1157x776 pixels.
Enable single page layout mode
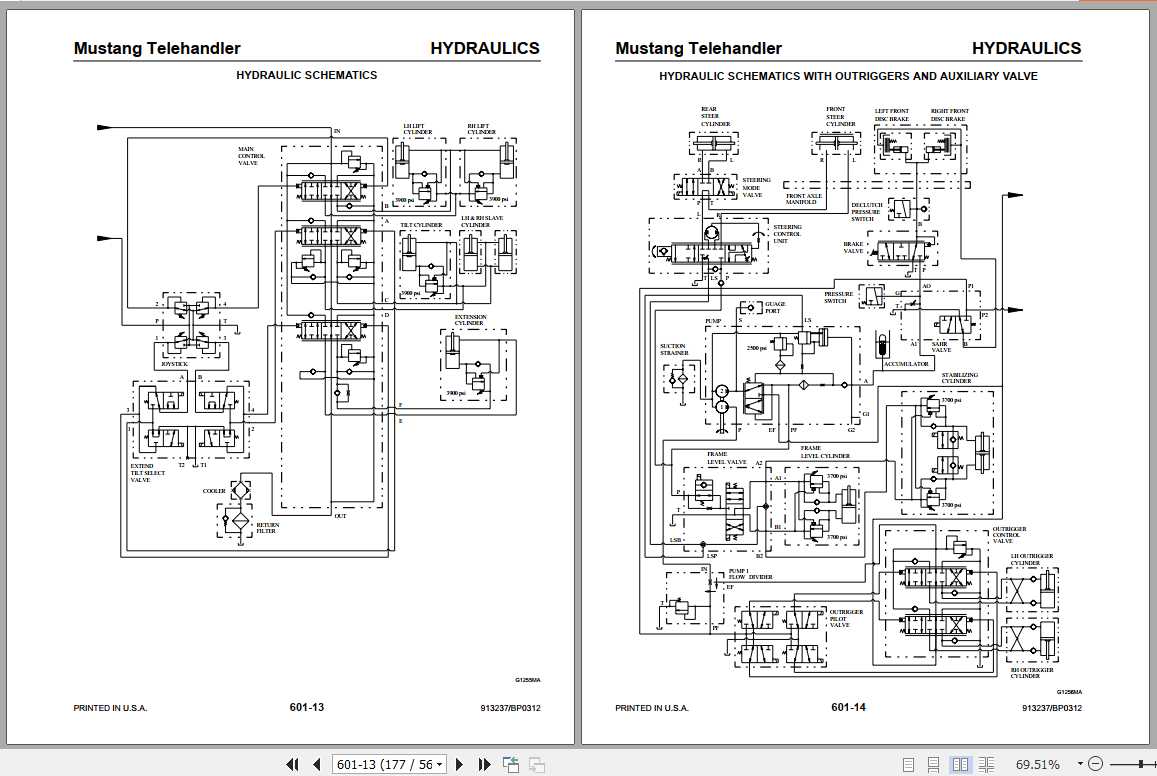pyautogui.click(x=910, y=763)
